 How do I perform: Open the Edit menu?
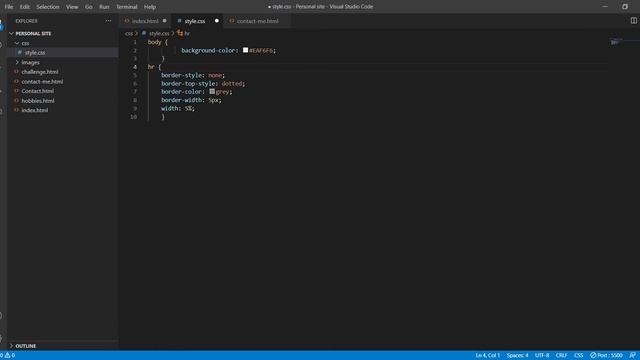25,7
